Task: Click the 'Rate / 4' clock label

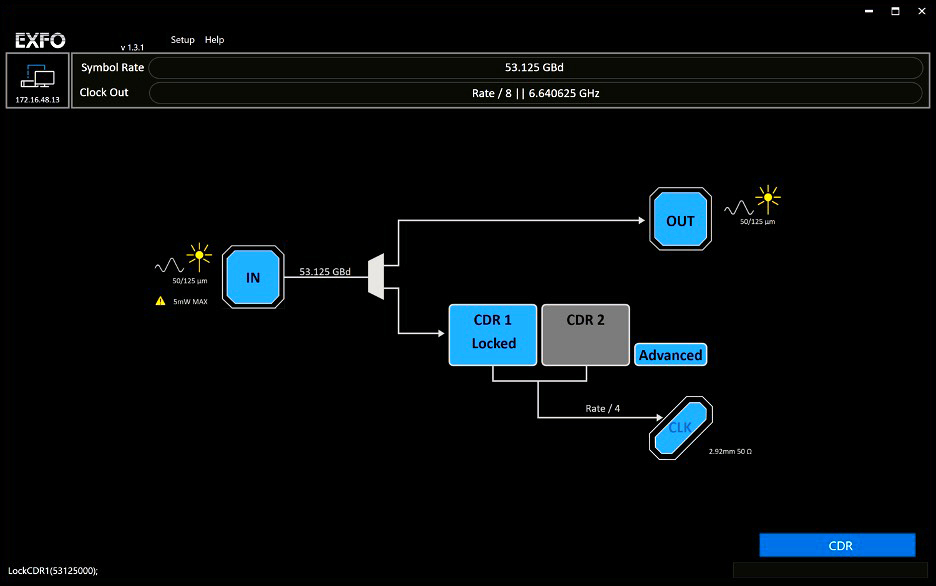Action: pyautogui.click(x=602, y=409)
